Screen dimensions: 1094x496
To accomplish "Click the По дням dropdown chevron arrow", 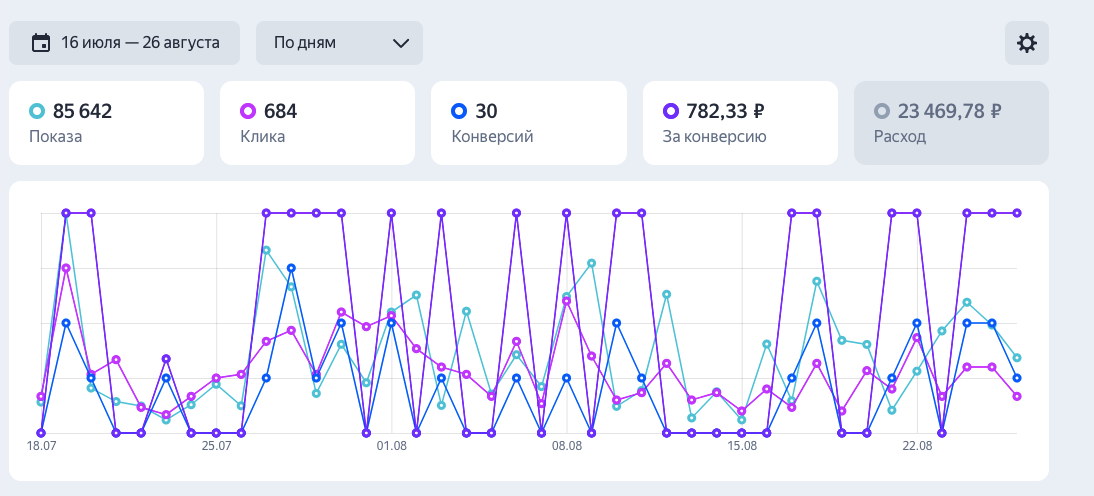I will (401, 43).
